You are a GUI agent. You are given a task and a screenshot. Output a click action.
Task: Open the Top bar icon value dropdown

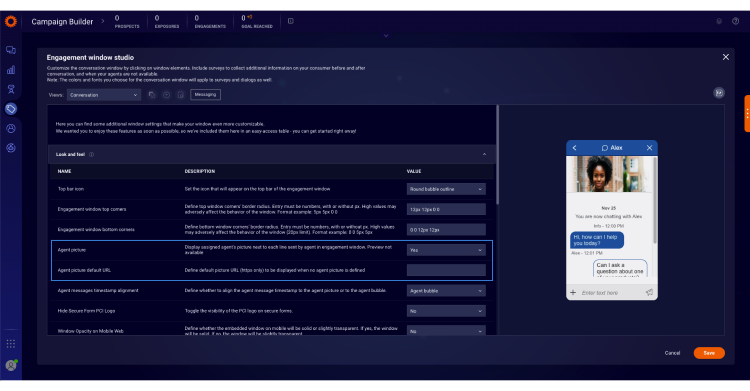[x=446, y=189]
